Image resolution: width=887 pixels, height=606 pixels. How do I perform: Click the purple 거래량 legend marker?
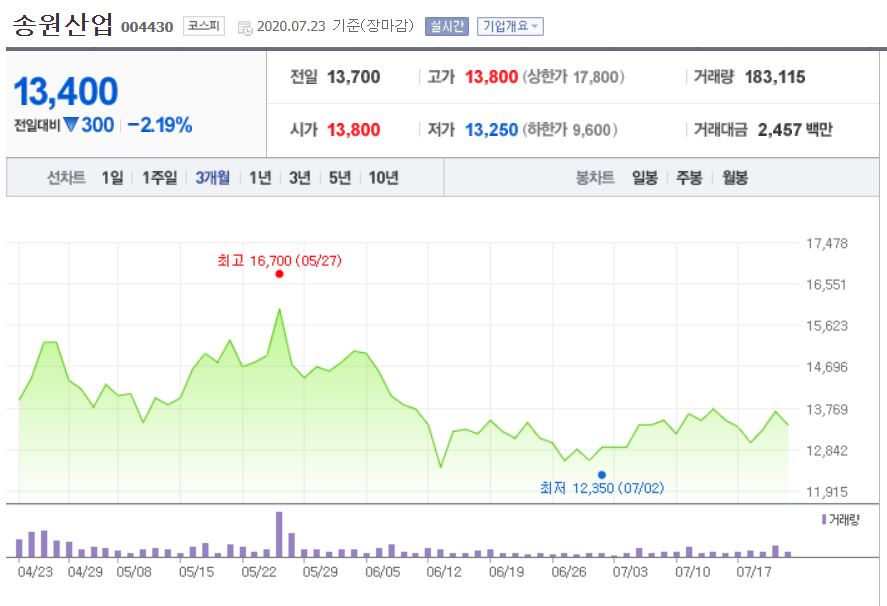click(x=824, y=519)
